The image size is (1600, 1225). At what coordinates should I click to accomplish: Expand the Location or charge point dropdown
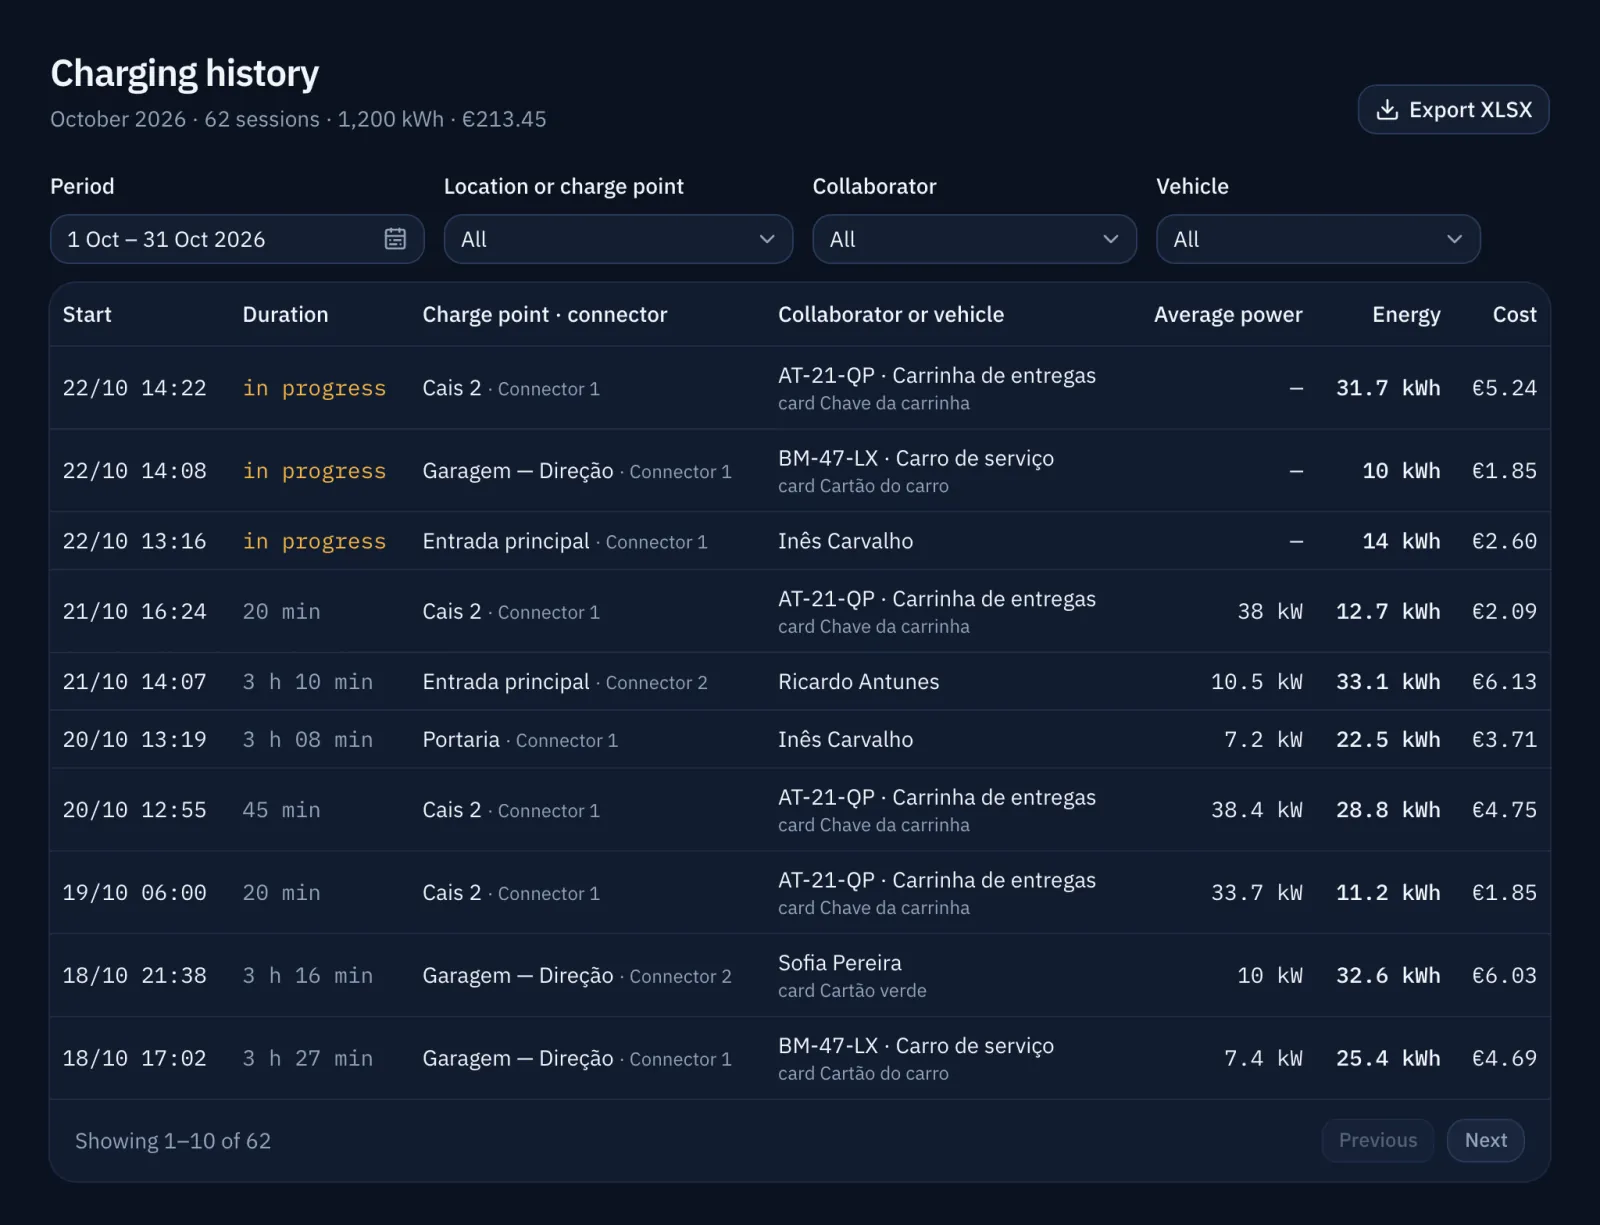pos(618,239)
